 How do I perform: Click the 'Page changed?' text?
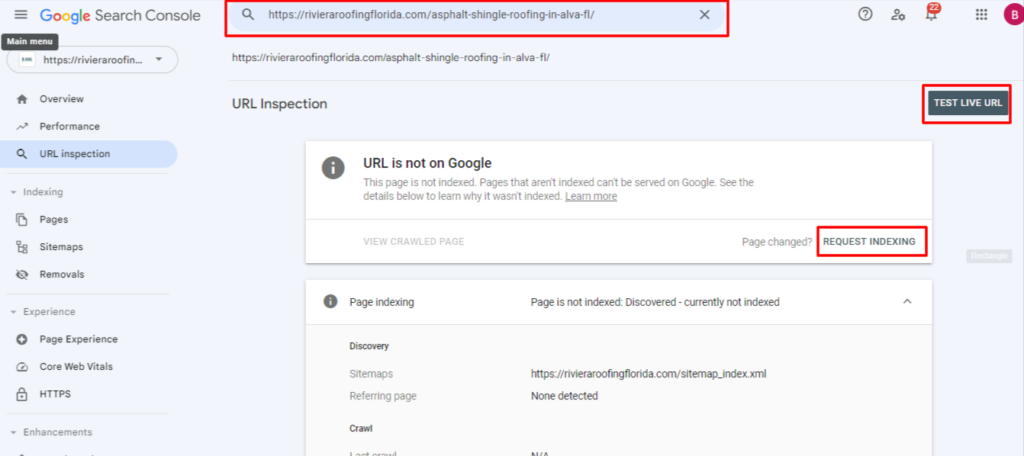coord(776,242)
